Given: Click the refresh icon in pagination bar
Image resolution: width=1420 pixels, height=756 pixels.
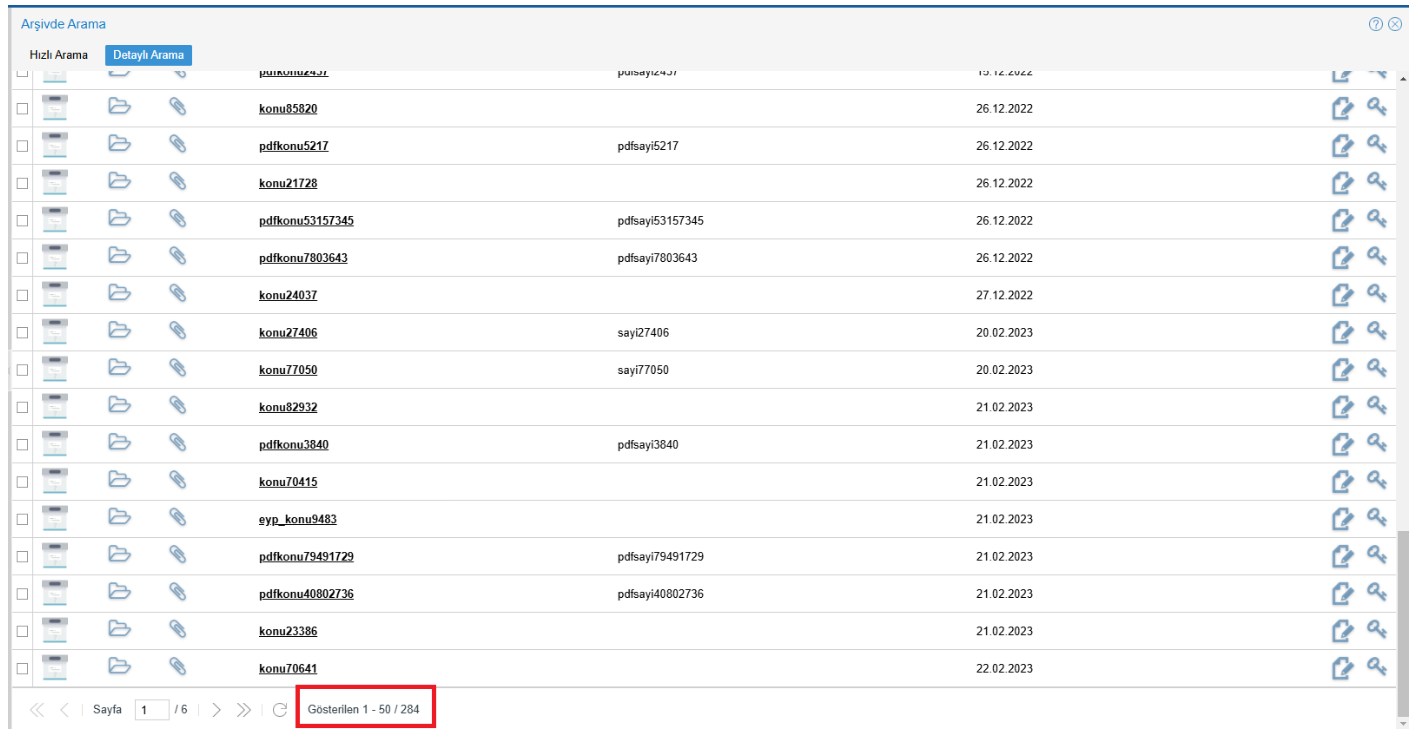Looking at the screenshot, I should point(280,710).
